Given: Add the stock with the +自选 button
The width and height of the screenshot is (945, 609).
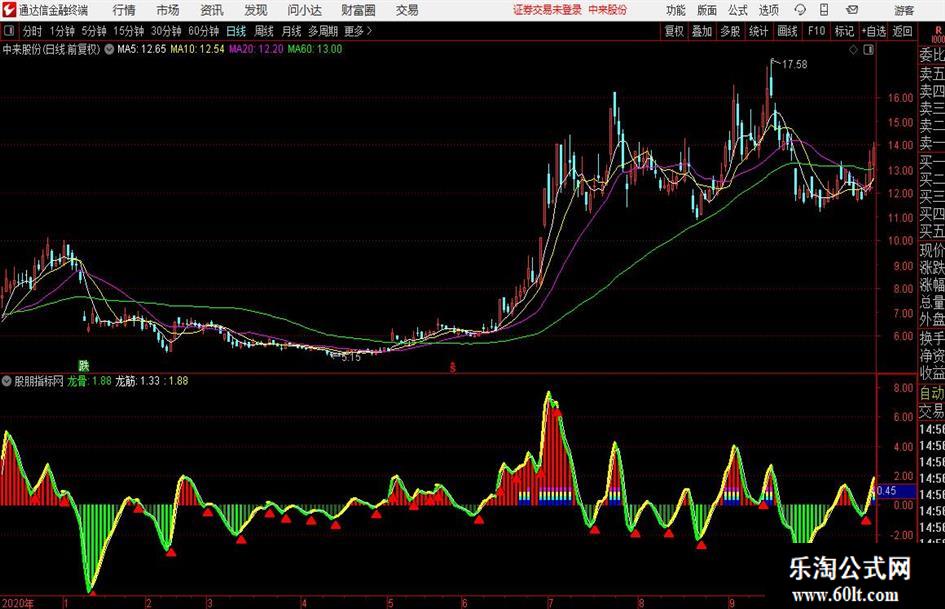Looking at the screenshot, I should [873, 31].
